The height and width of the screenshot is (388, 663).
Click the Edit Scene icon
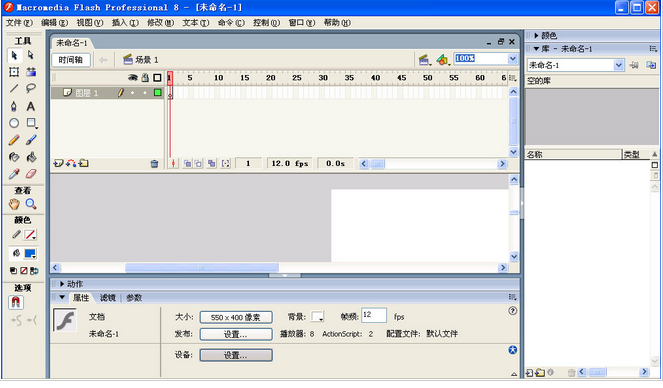pos(424,60)
